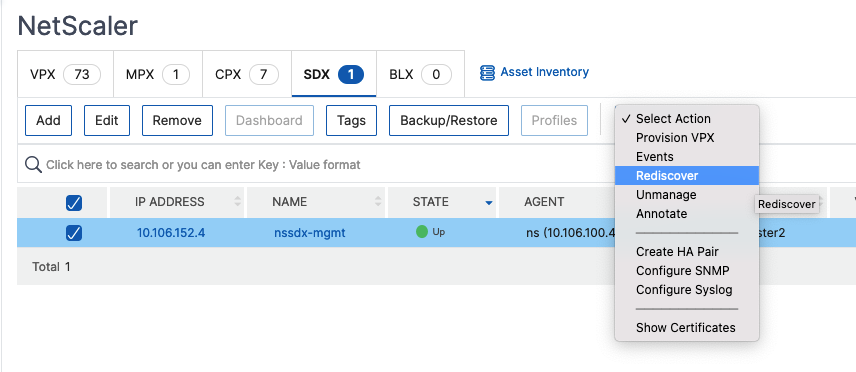This screenshot has height=372, width=856.
Task: Click the Asset Inventory icon
Action: tap(487, 73)
